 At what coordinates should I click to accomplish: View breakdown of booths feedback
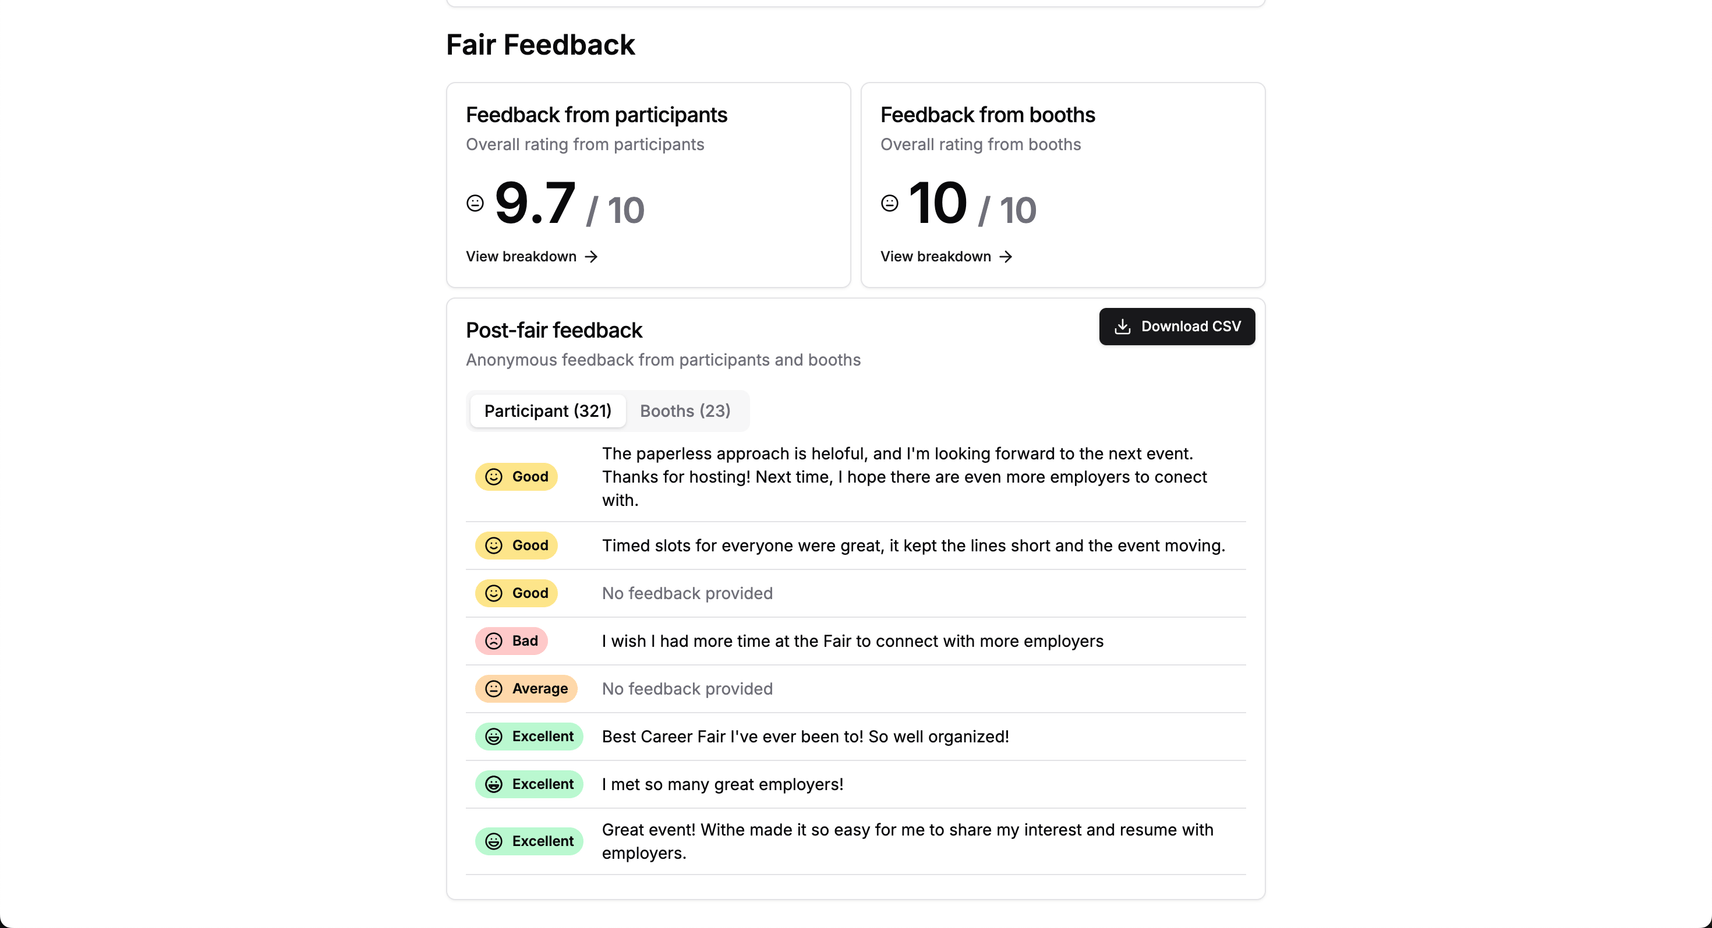tap(946, 257)
